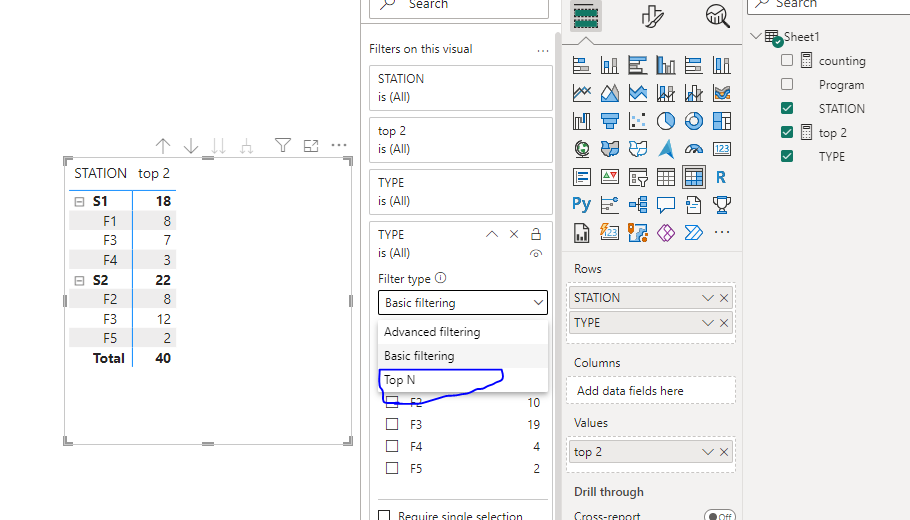Click the Filters pane search box
The height and width of the screenshot is (520, 910).
pos(458,6)
